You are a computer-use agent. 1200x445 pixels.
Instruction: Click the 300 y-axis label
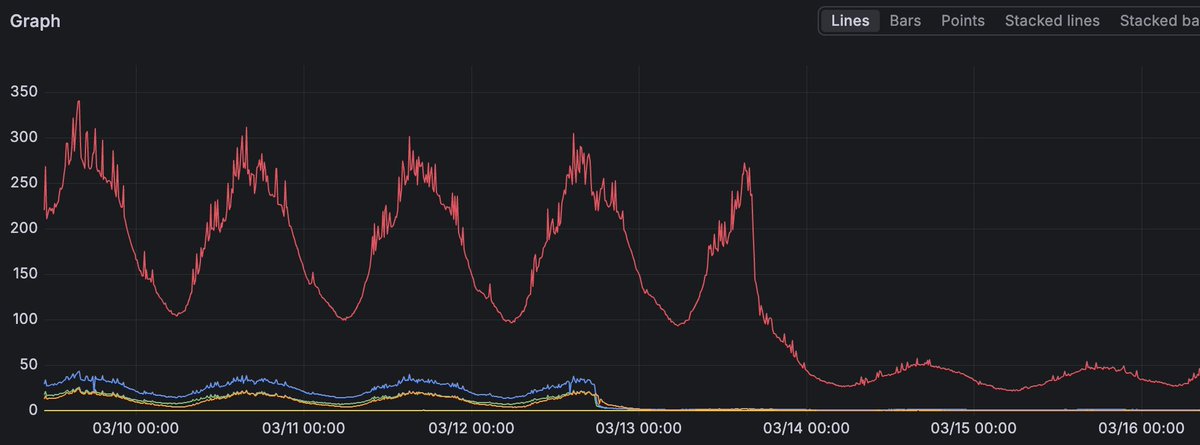(23, 137)
